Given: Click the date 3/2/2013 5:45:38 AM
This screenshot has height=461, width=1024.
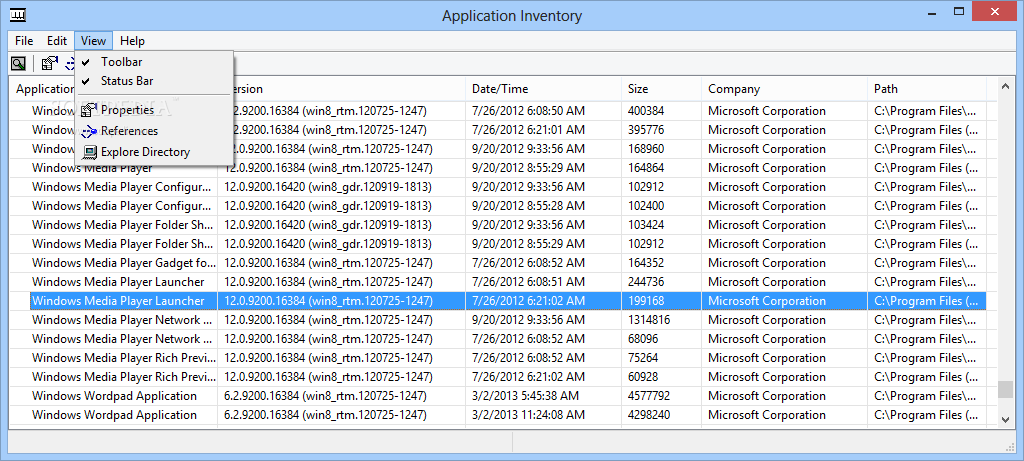Looking at the screenshot, I should tap(525, 396).
